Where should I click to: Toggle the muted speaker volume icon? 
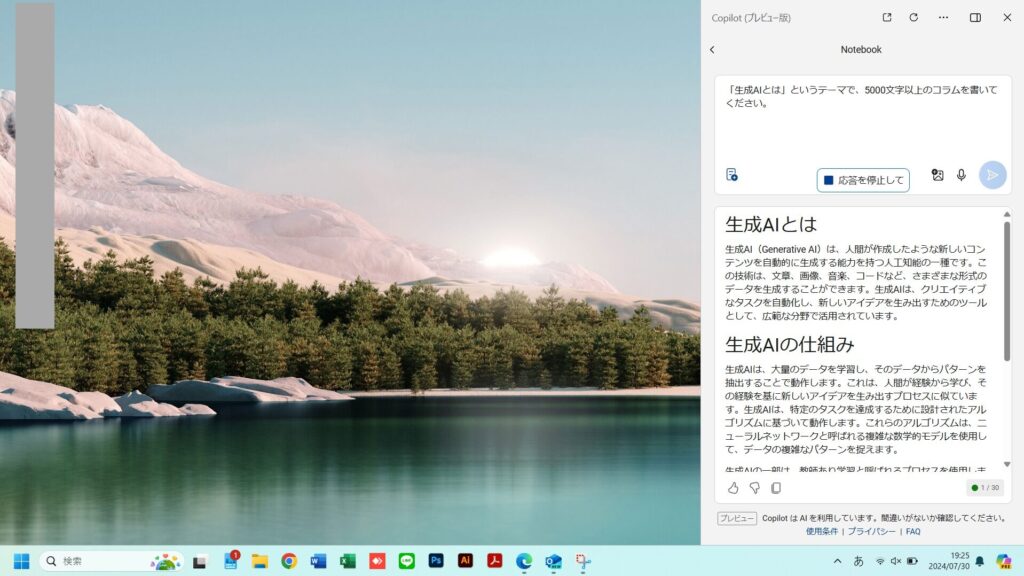[x=895, y=561]
